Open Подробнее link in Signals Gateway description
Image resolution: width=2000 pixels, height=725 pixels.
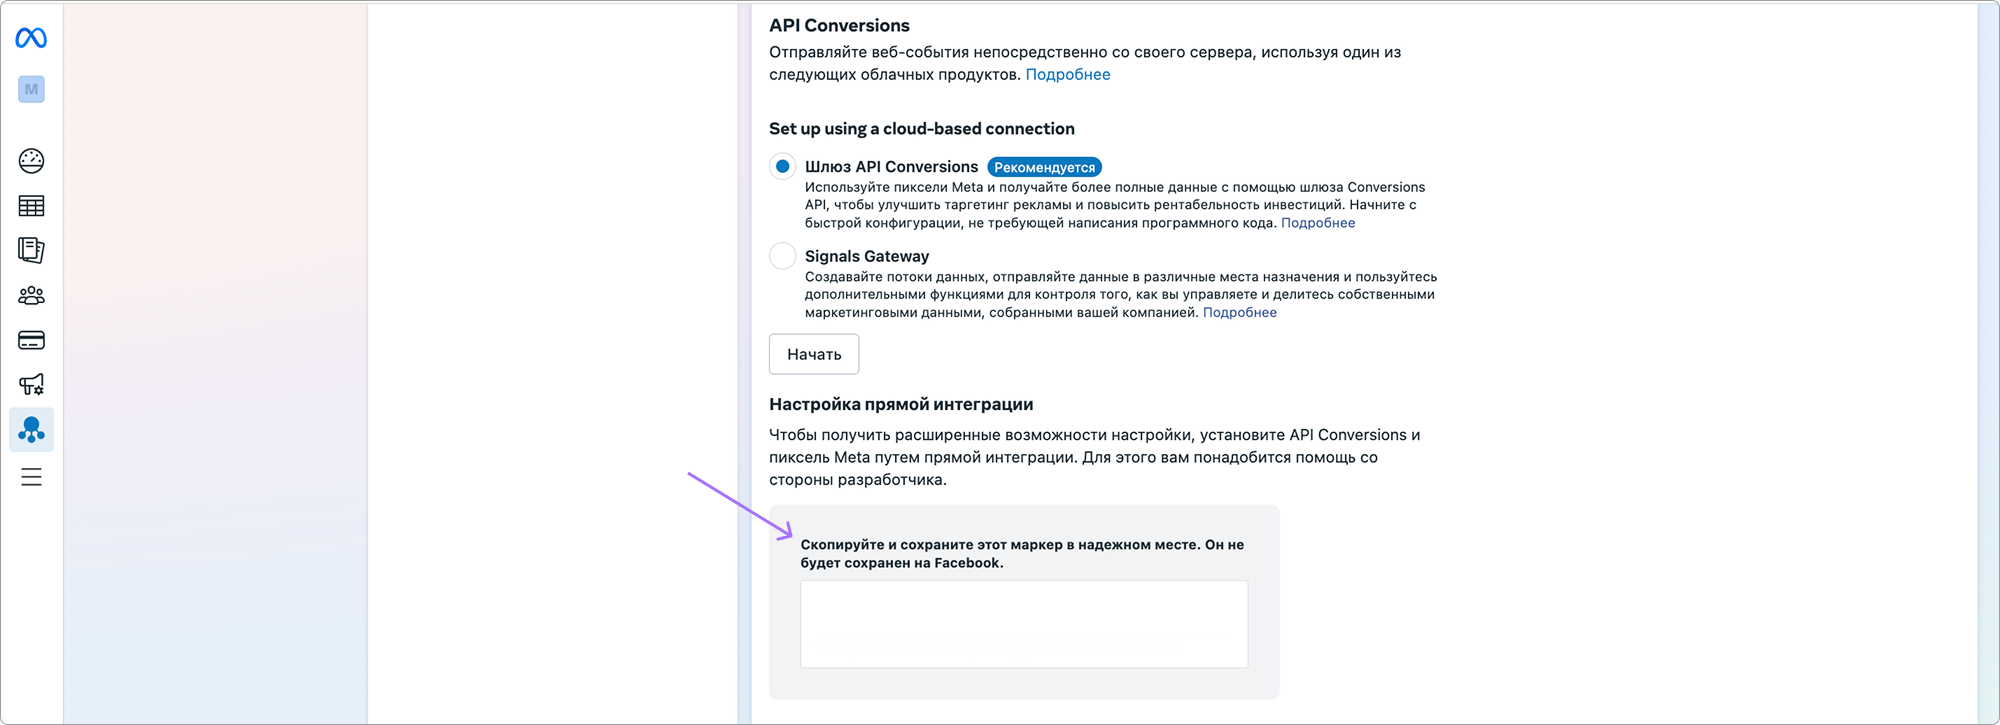tap(1240, 313)
